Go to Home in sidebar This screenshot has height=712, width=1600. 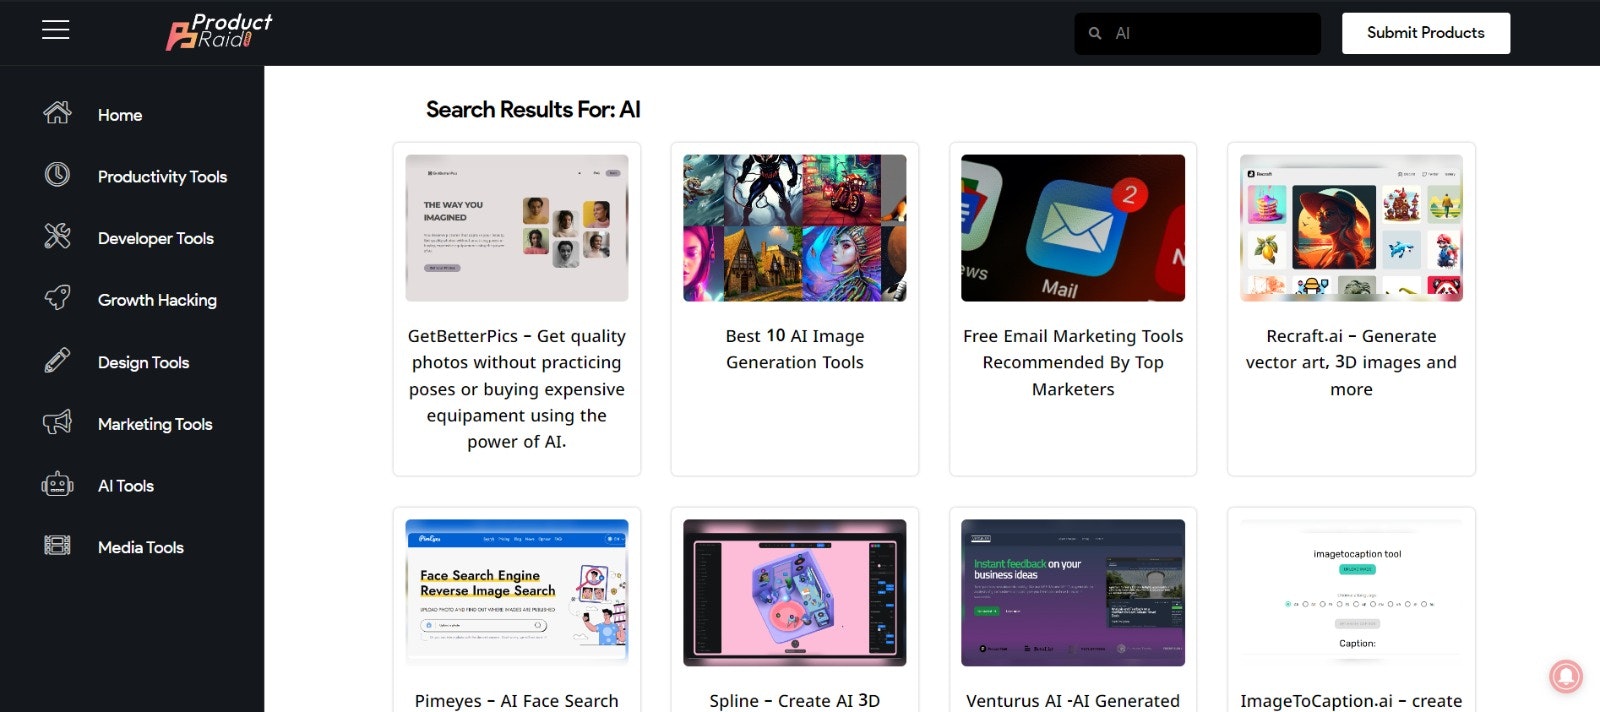point(120,115)
